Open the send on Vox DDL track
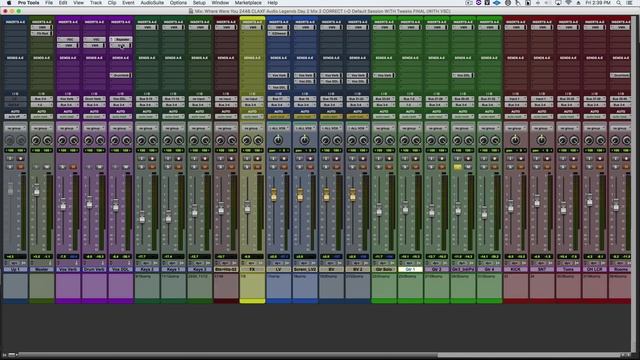Viewport: 640px width, 360px height. click(120, 75)
